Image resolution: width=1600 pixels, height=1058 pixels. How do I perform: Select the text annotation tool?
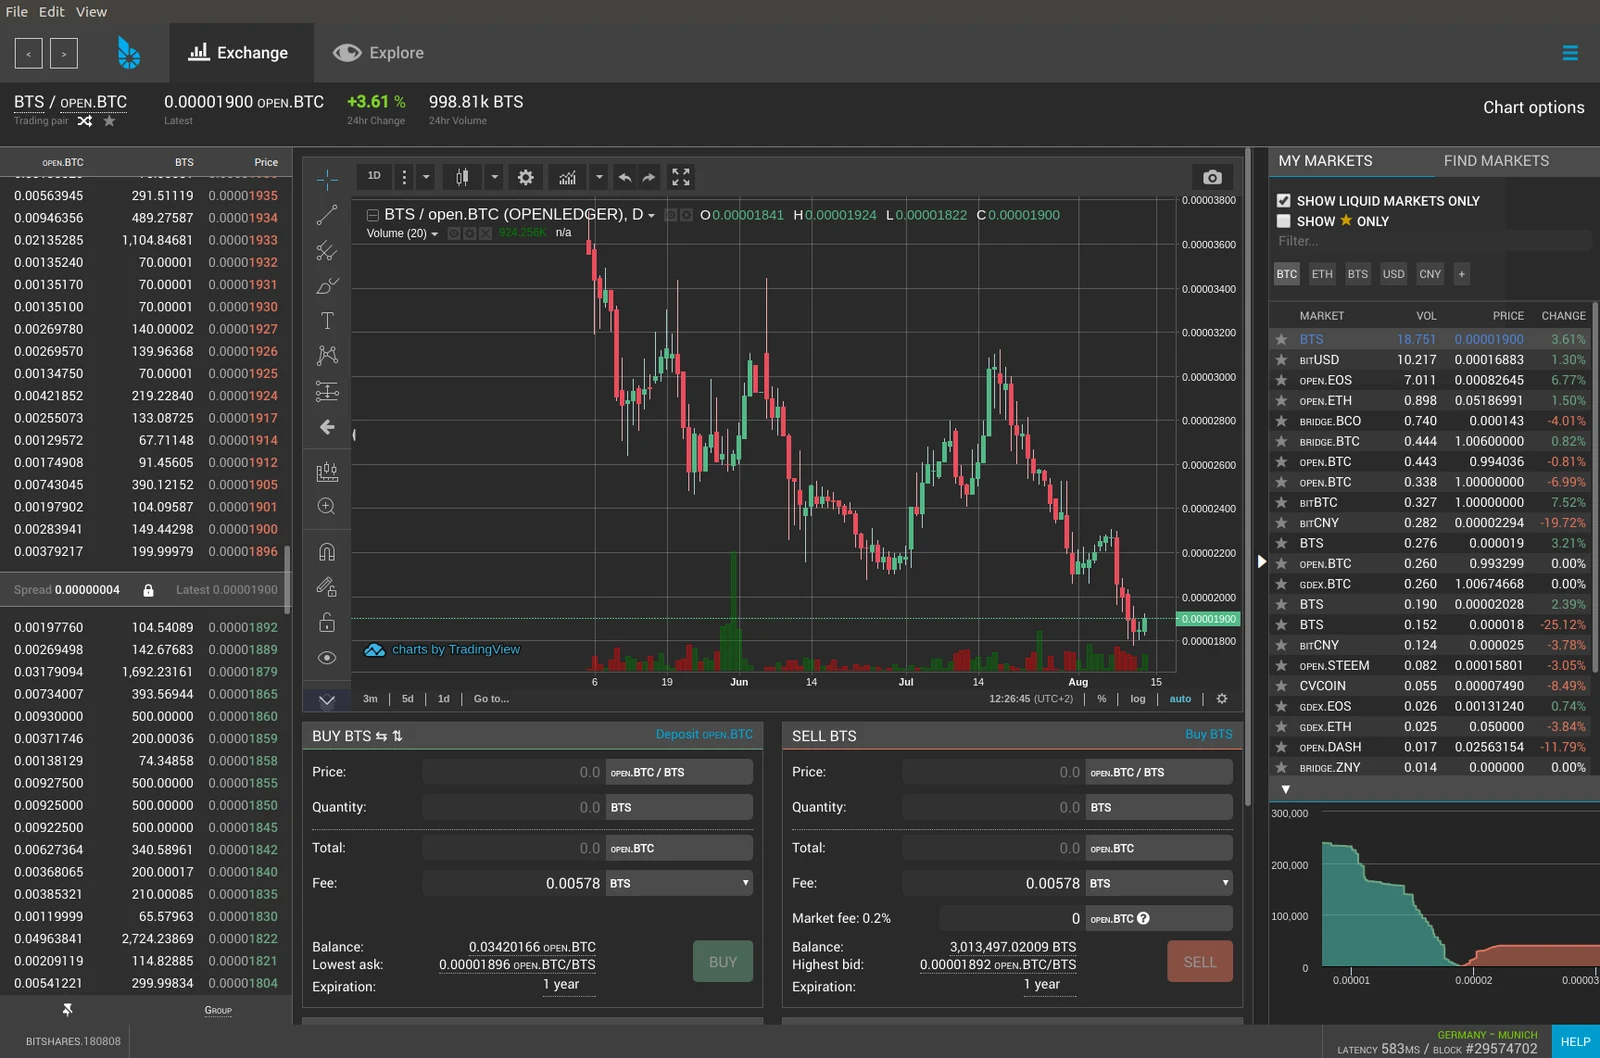click(327, 321)
